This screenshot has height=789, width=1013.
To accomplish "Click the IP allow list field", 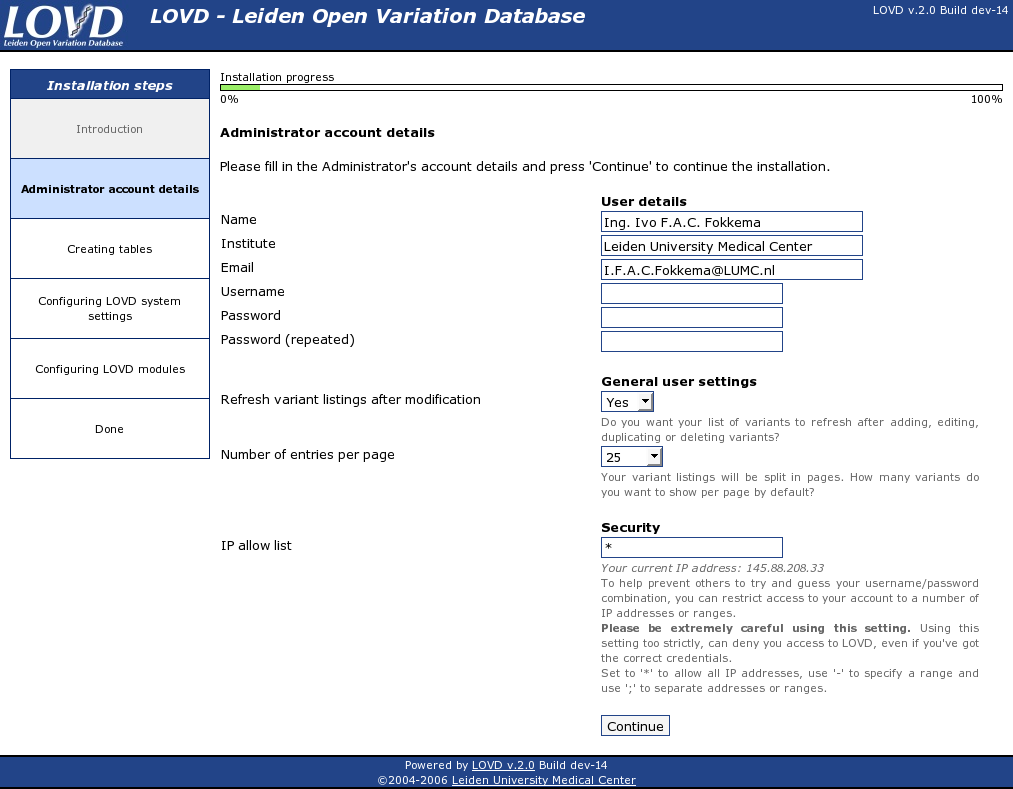I will pyautogui.click(x=691, y=547).
